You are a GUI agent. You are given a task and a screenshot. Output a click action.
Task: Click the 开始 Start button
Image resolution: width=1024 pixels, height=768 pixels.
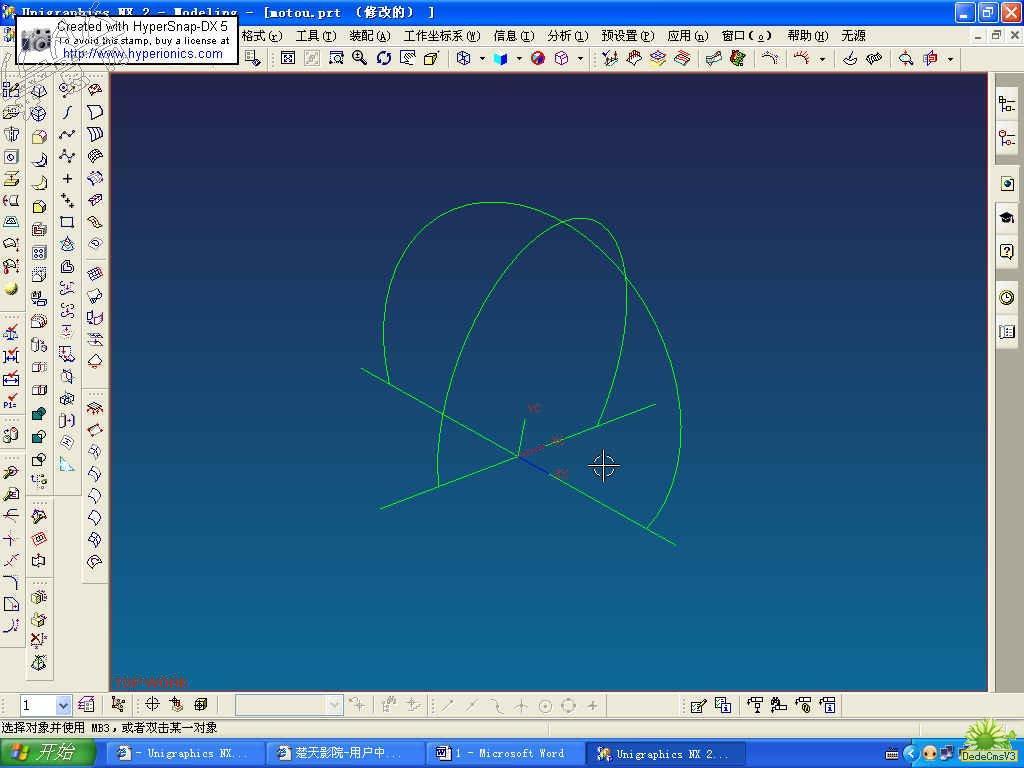point(45,753)
